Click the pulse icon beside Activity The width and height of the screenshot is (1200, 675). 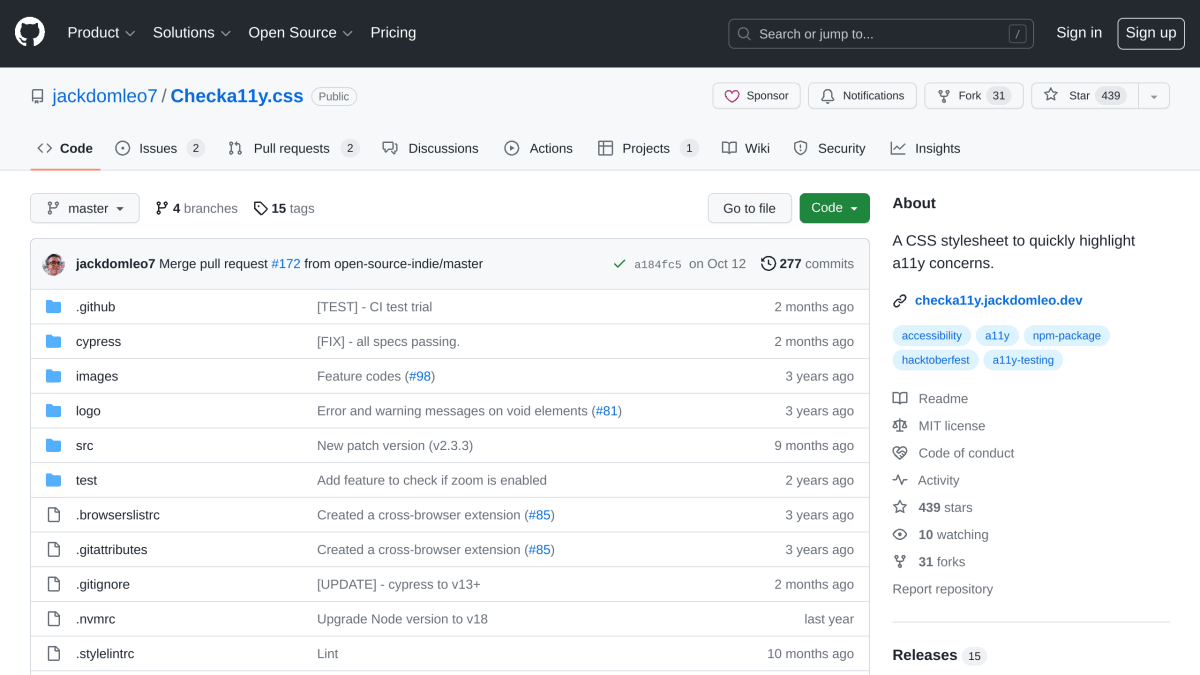coord(900,480)
